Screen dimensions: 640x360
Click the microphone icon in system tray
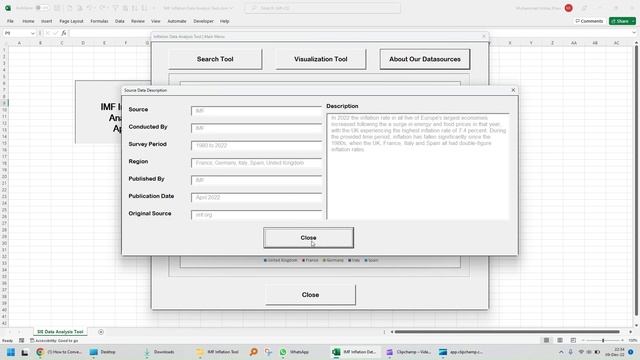pos(571,352)
